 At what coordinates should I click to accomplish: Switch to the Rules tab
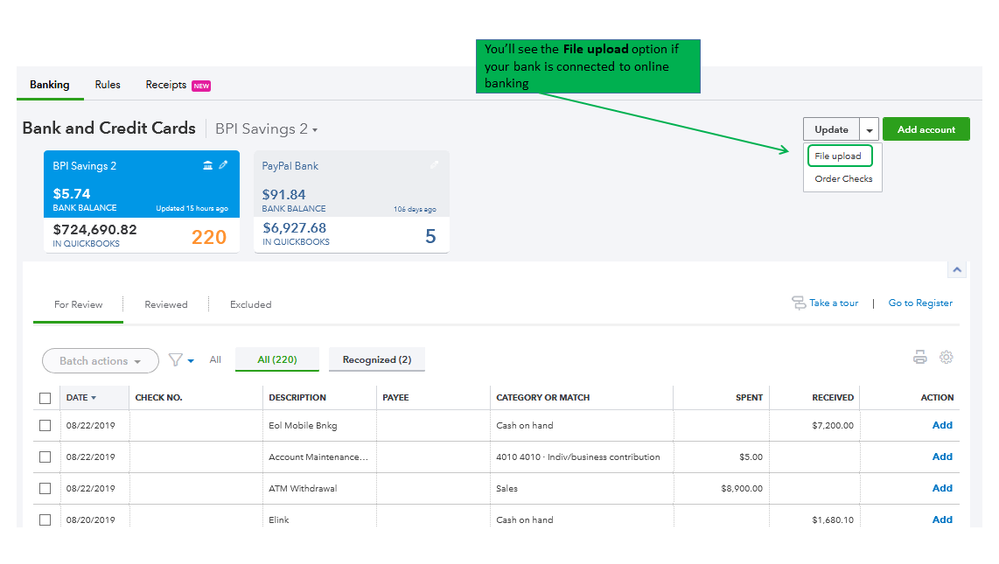[108, 85]
